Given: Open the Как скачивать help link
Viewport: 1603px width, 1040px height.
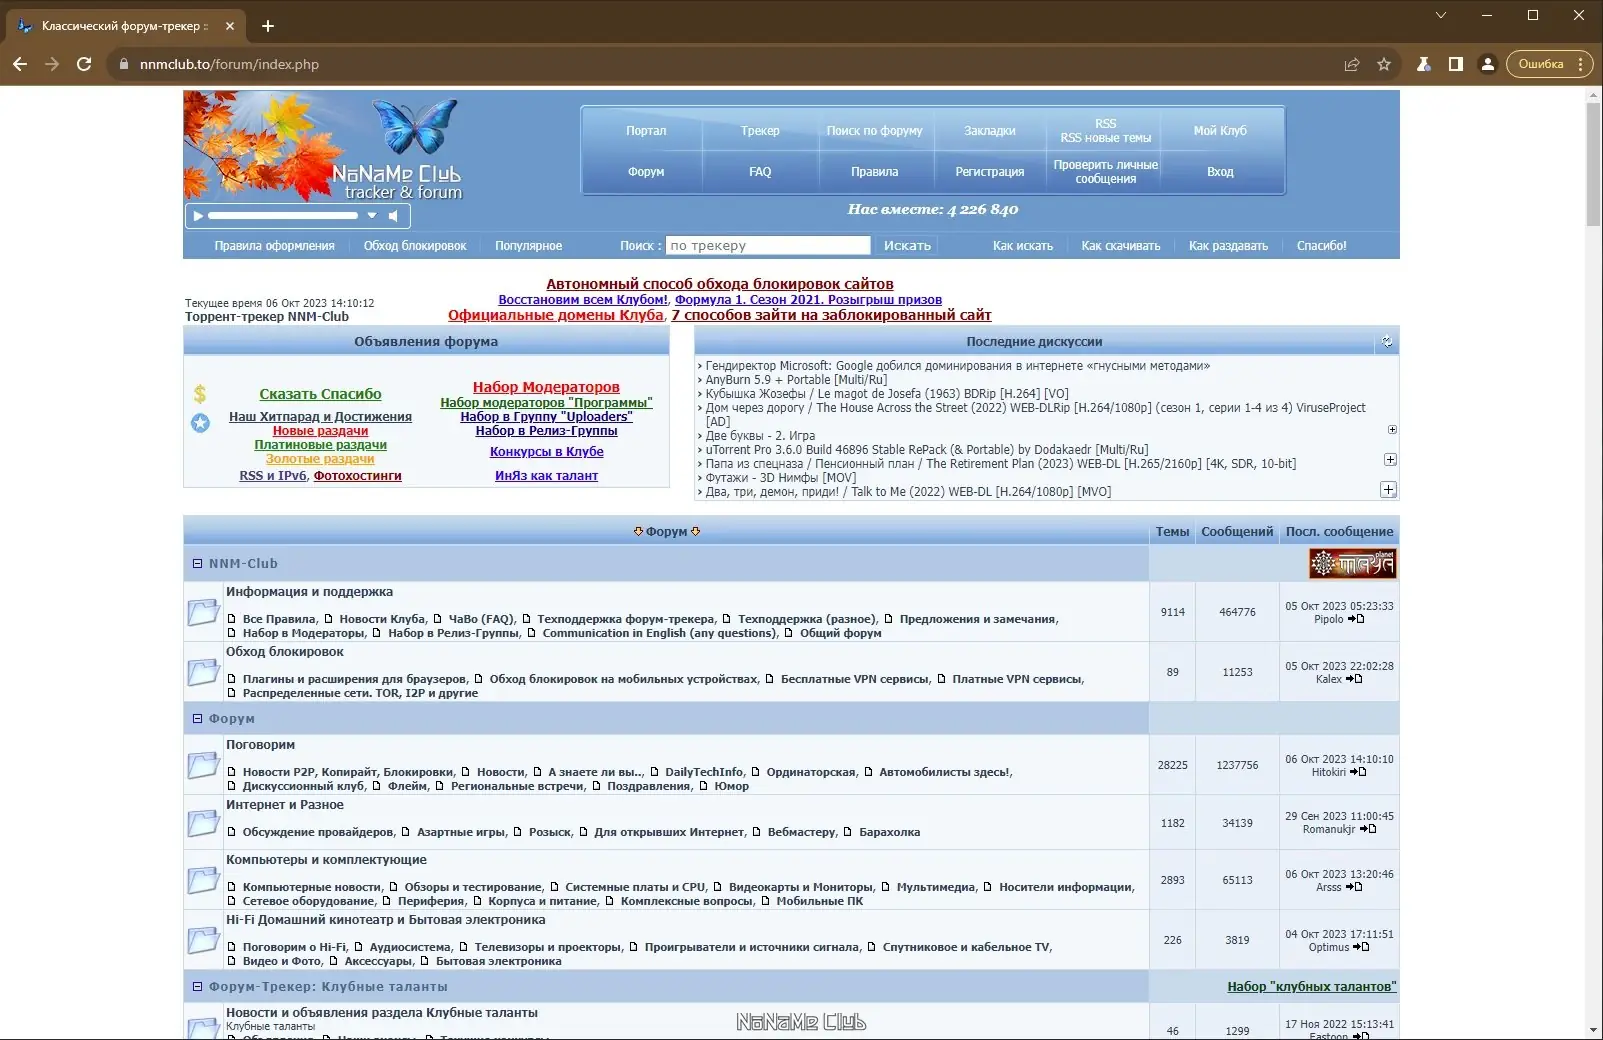Looking at the screenshot, I should click(1121, 246).
